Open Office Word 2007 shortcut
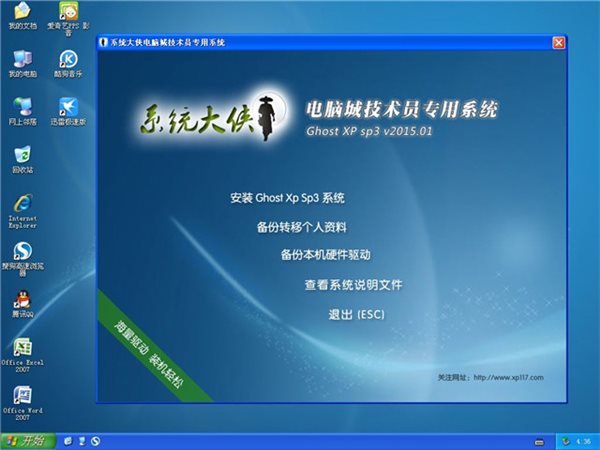The image size is (600, 450). click(x=23, y=403)
